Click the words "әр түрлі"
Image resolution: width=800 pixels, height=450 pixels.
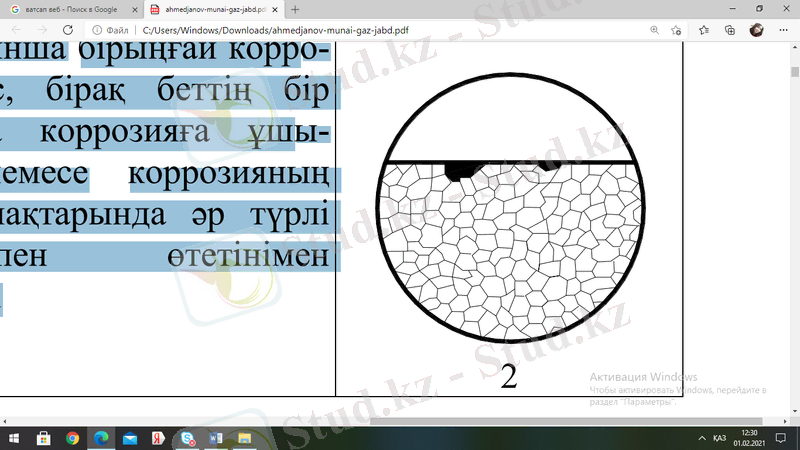coord(260,215)
